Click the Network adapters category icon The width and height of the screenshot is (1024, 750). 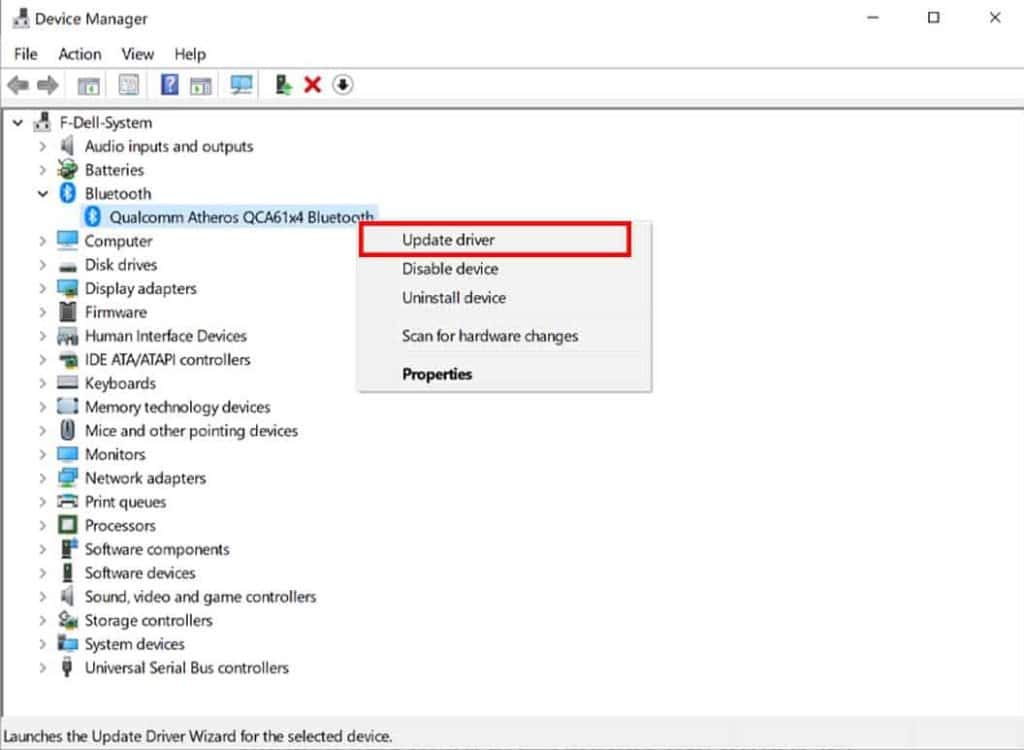[x=67, y=478]
